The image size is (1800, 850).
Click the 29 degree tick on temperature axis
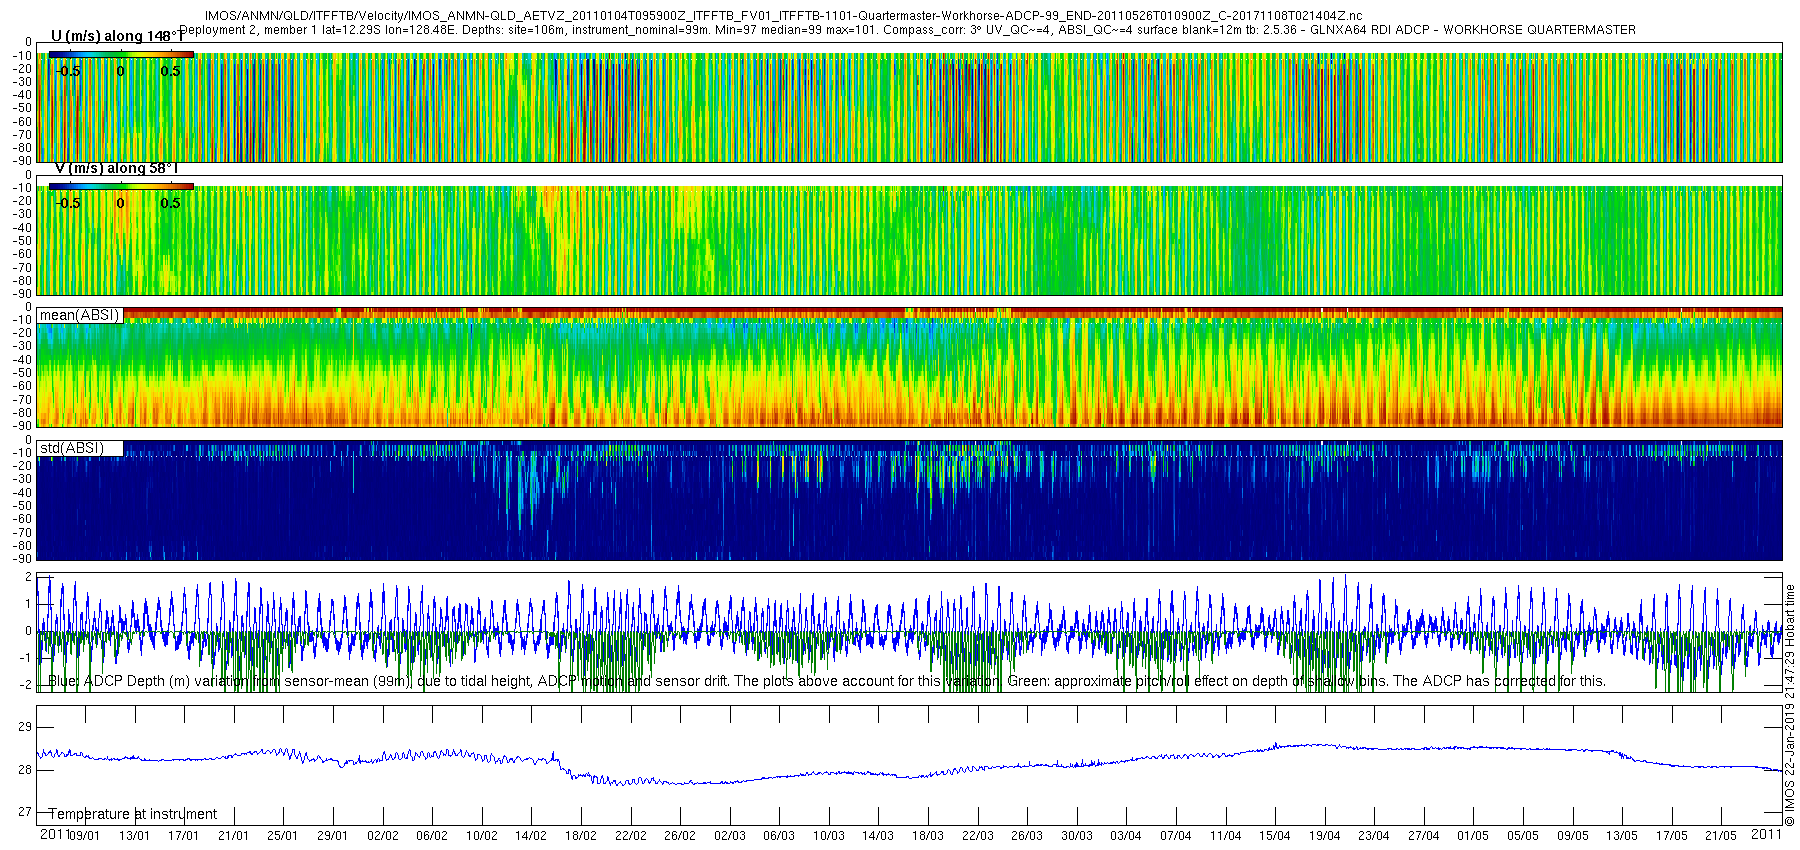(25, 727)
